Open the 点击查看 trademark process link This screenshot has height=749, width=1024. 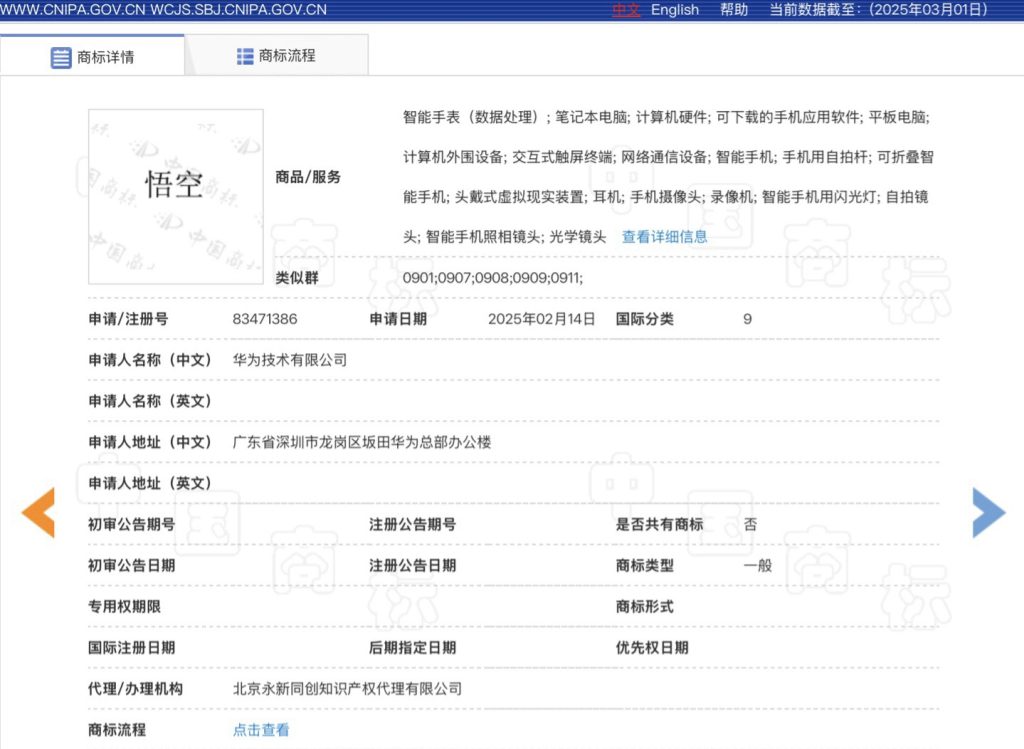pos(261,730)
